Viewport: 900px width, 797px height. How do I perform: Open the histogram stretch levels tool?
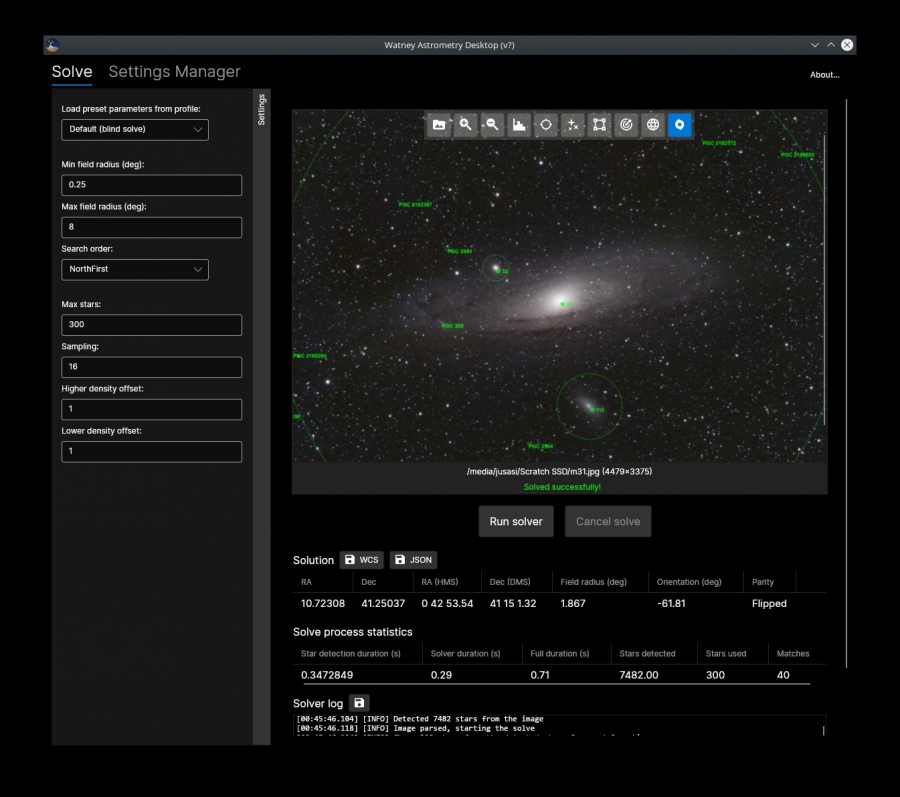pyautogui.click(x=519, y=125)
